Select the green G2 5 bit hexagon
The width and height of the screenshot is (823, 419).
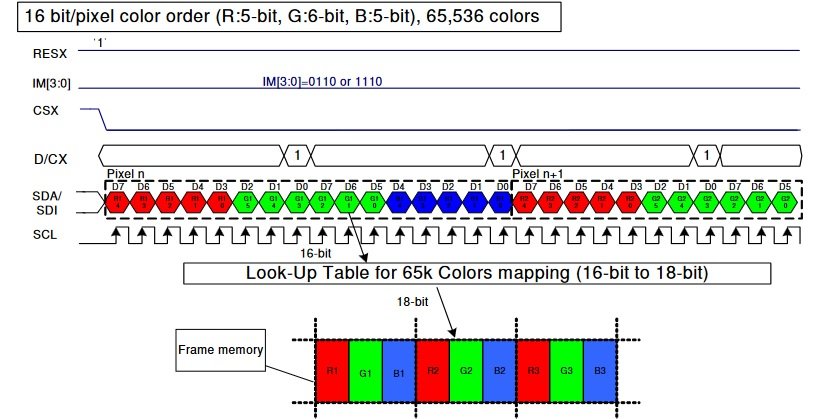pyautogui.click(x=656, y=202)
